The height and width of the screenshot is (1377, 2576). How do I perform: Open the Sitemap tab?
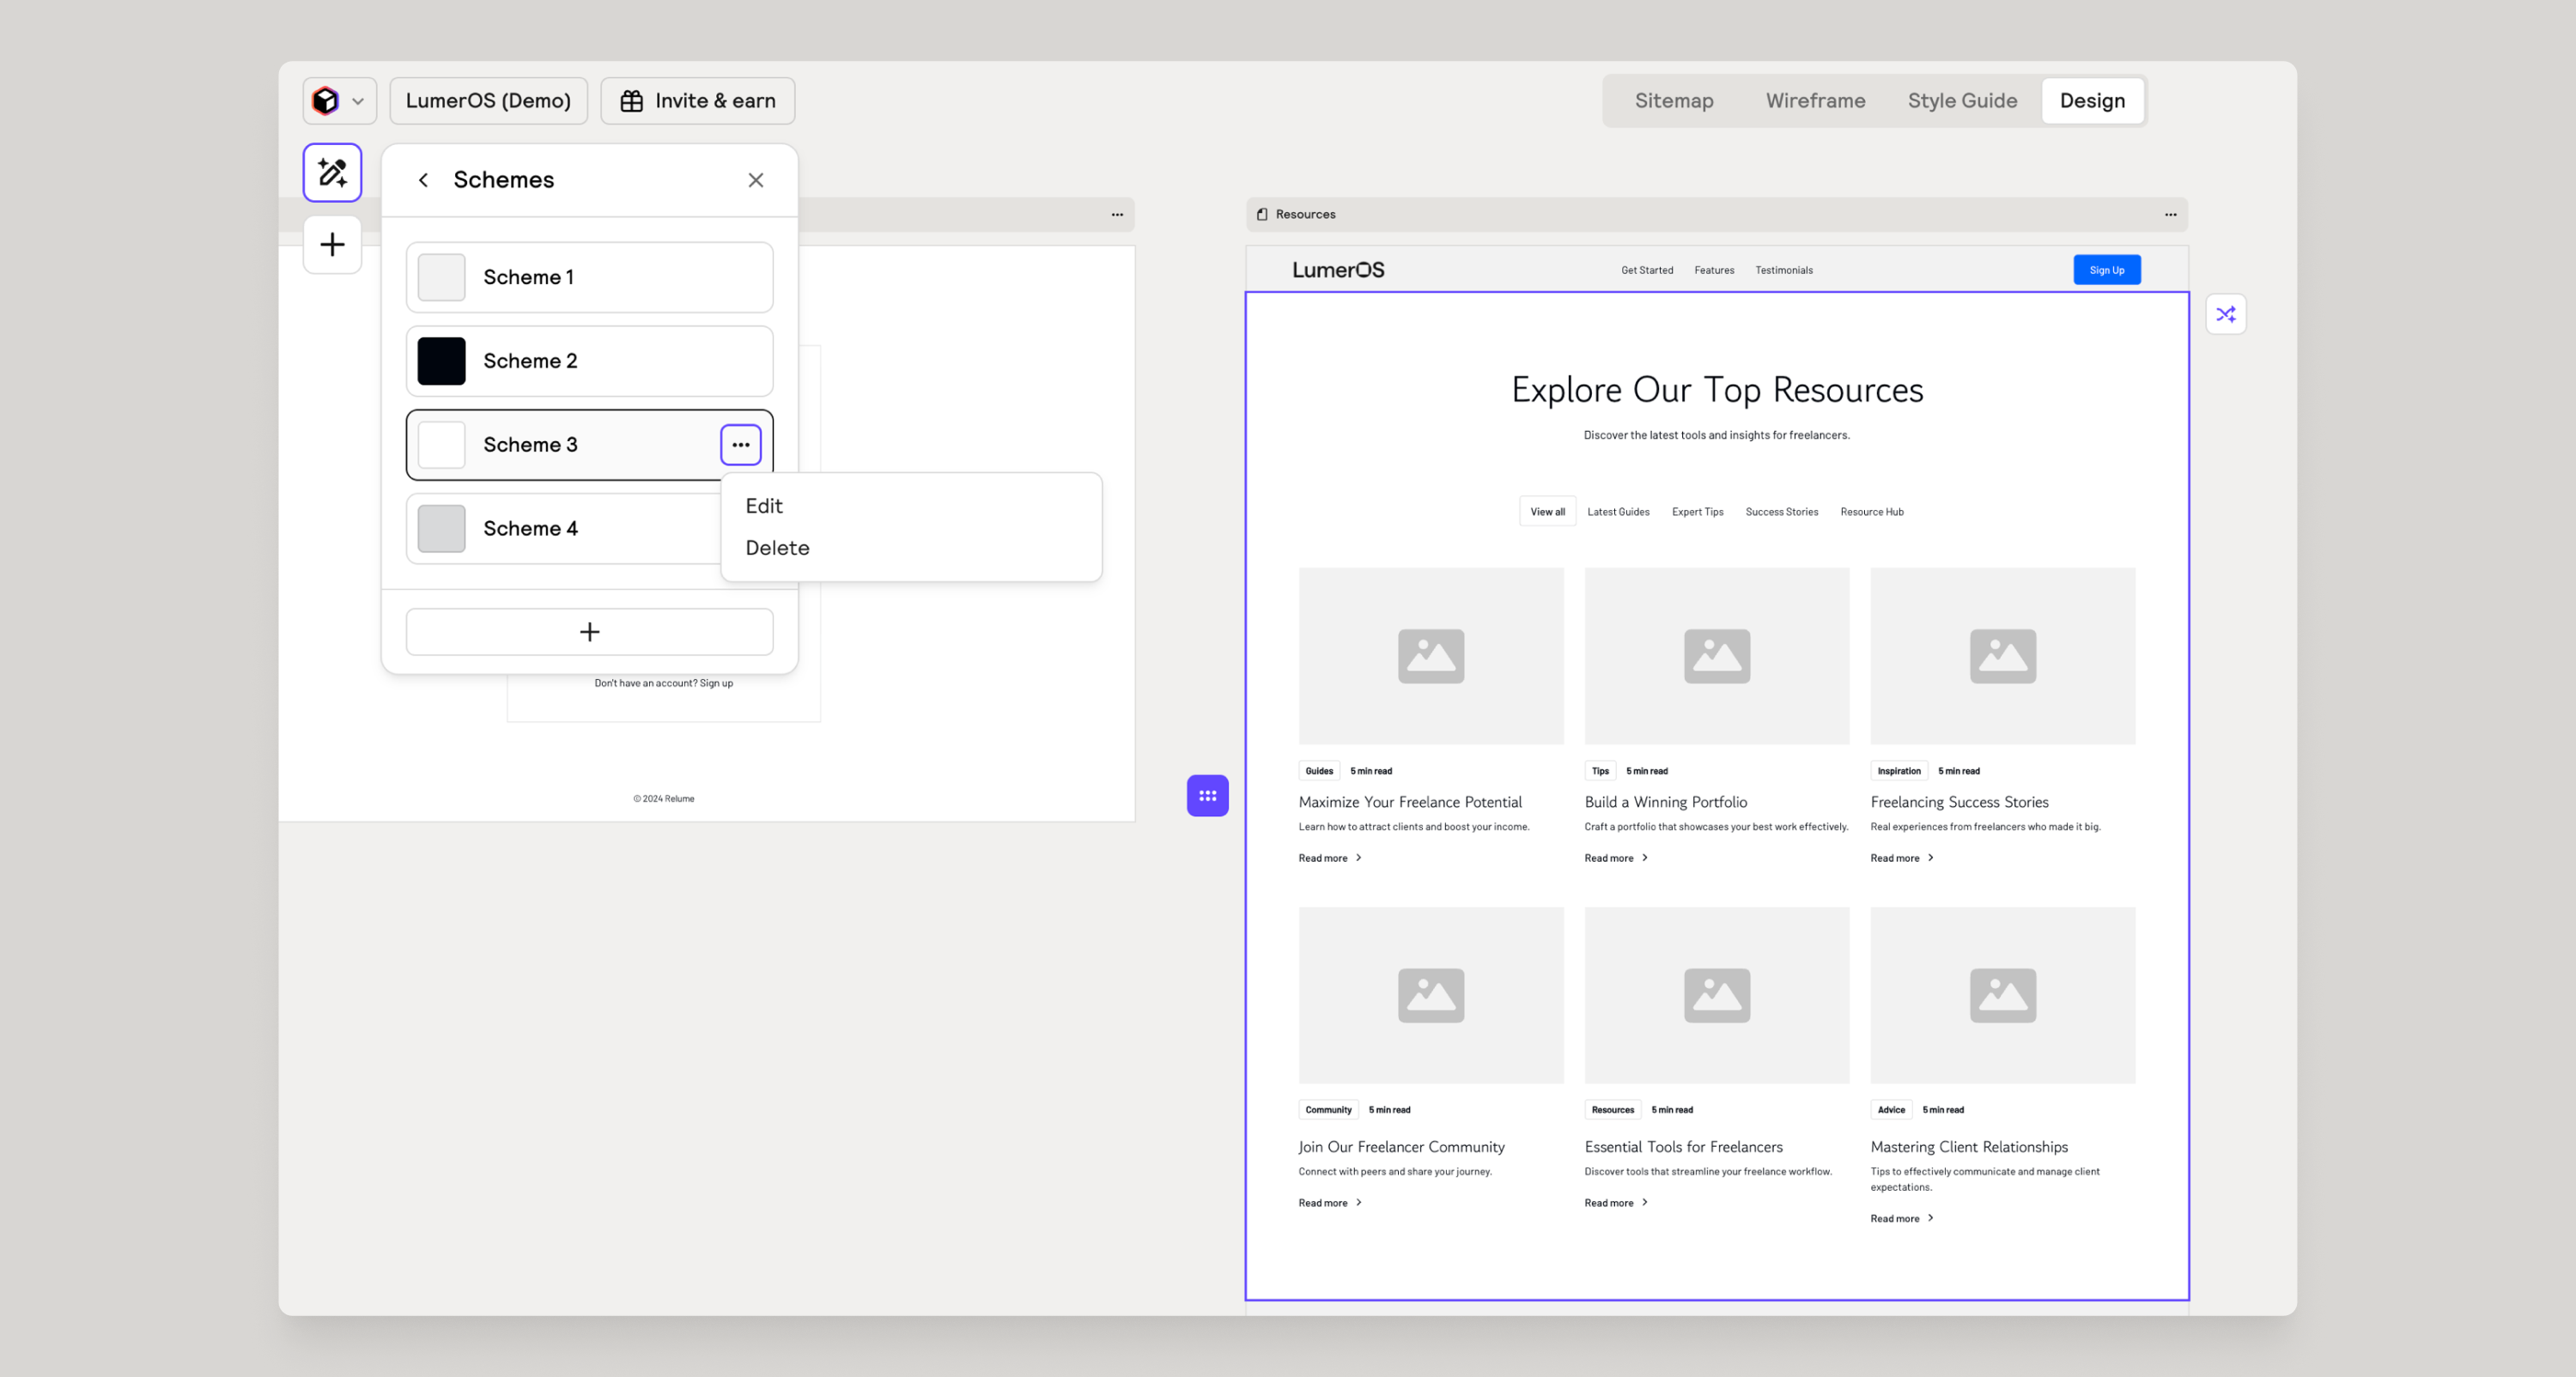point(1673,101)
